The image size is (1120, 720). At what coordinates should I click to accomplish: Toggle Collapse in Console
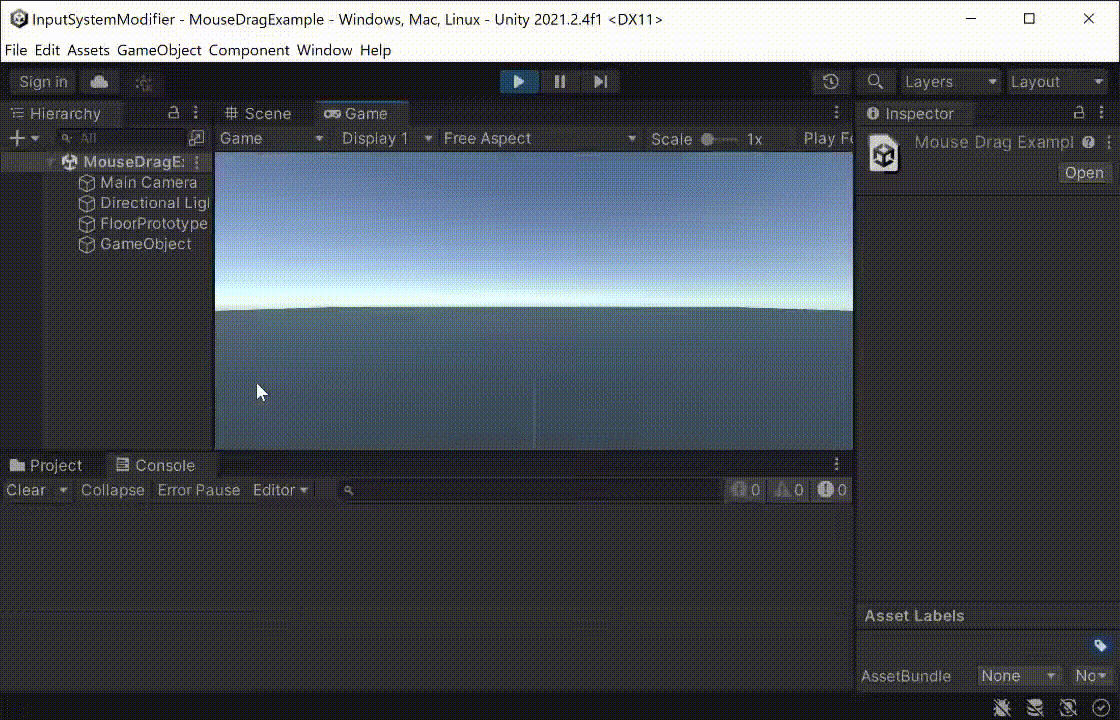(113, 490)
